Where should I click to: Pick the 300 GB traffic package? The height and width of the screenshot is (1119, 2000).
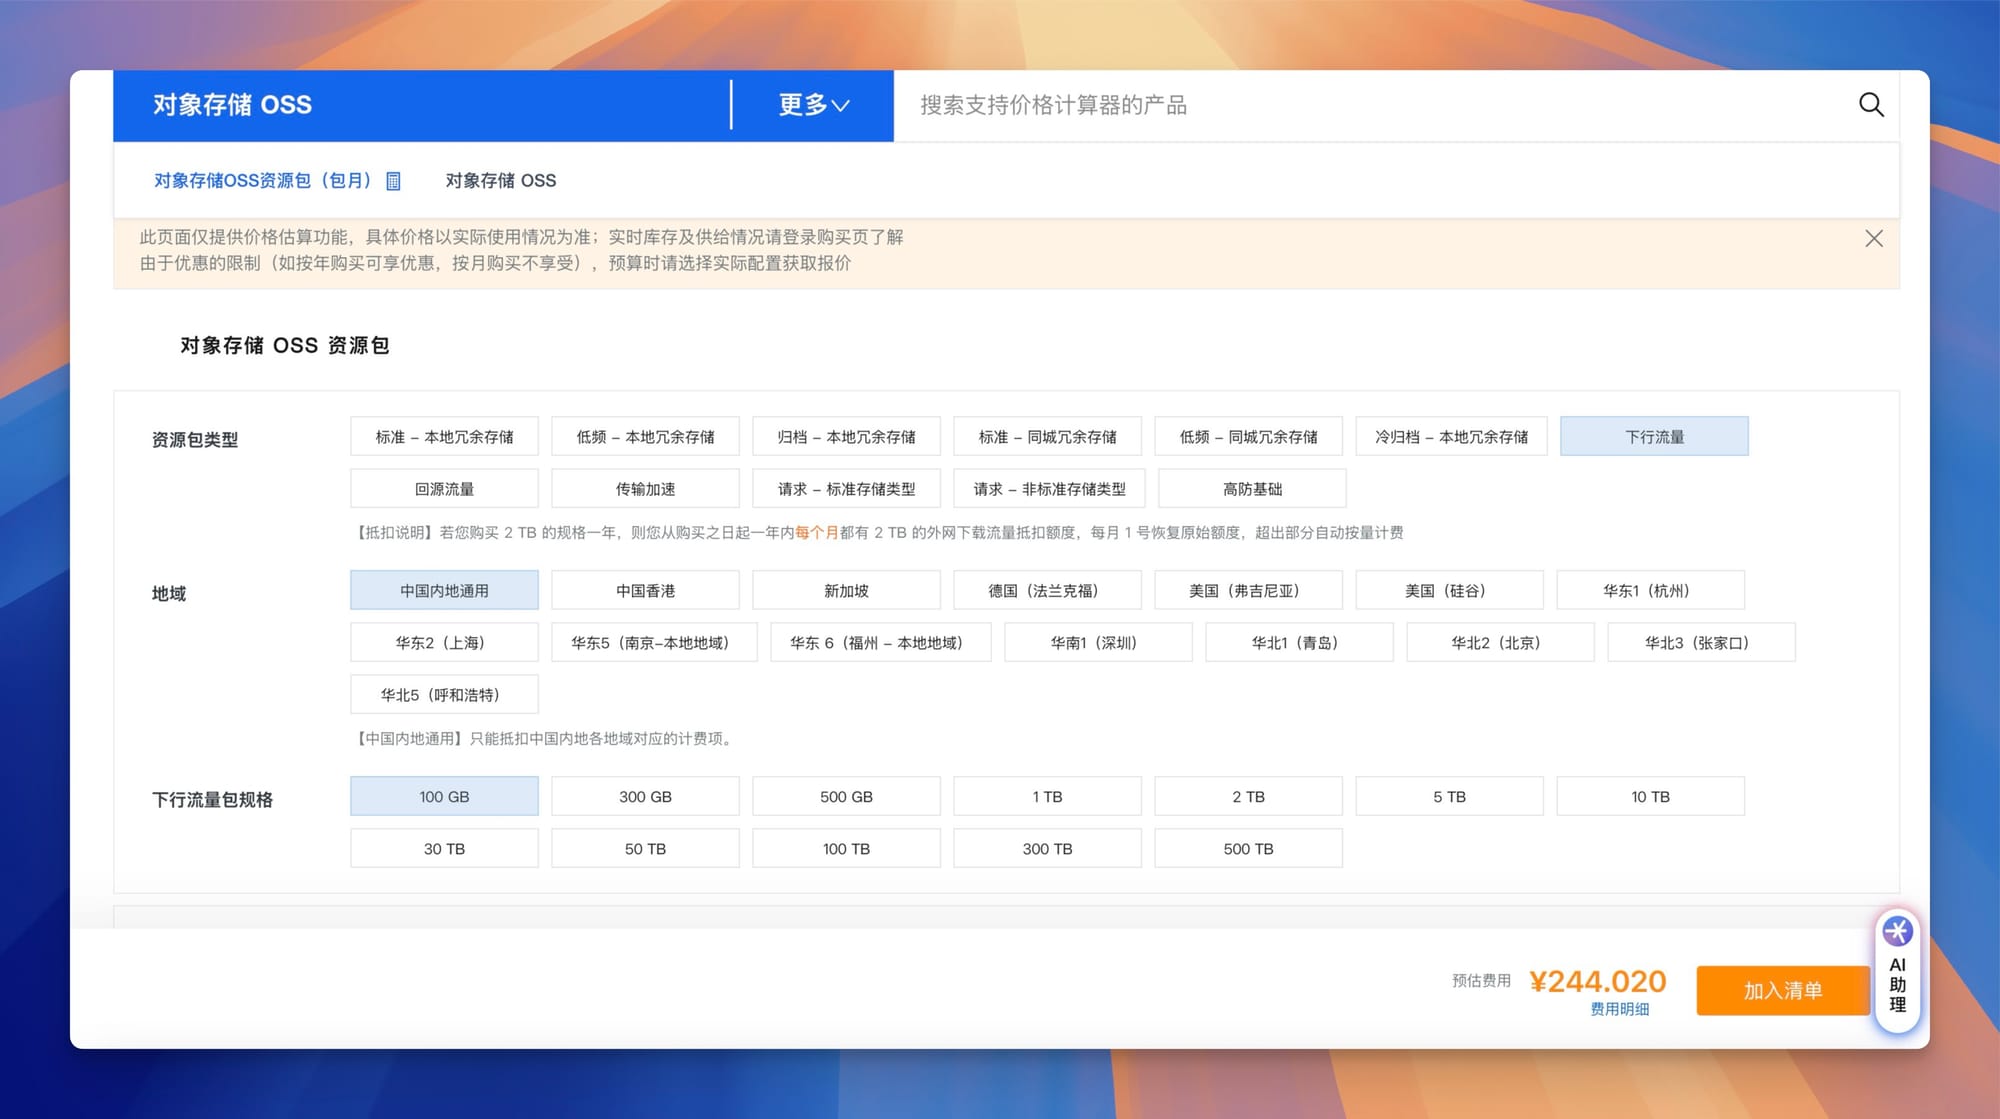pos(645,797)
